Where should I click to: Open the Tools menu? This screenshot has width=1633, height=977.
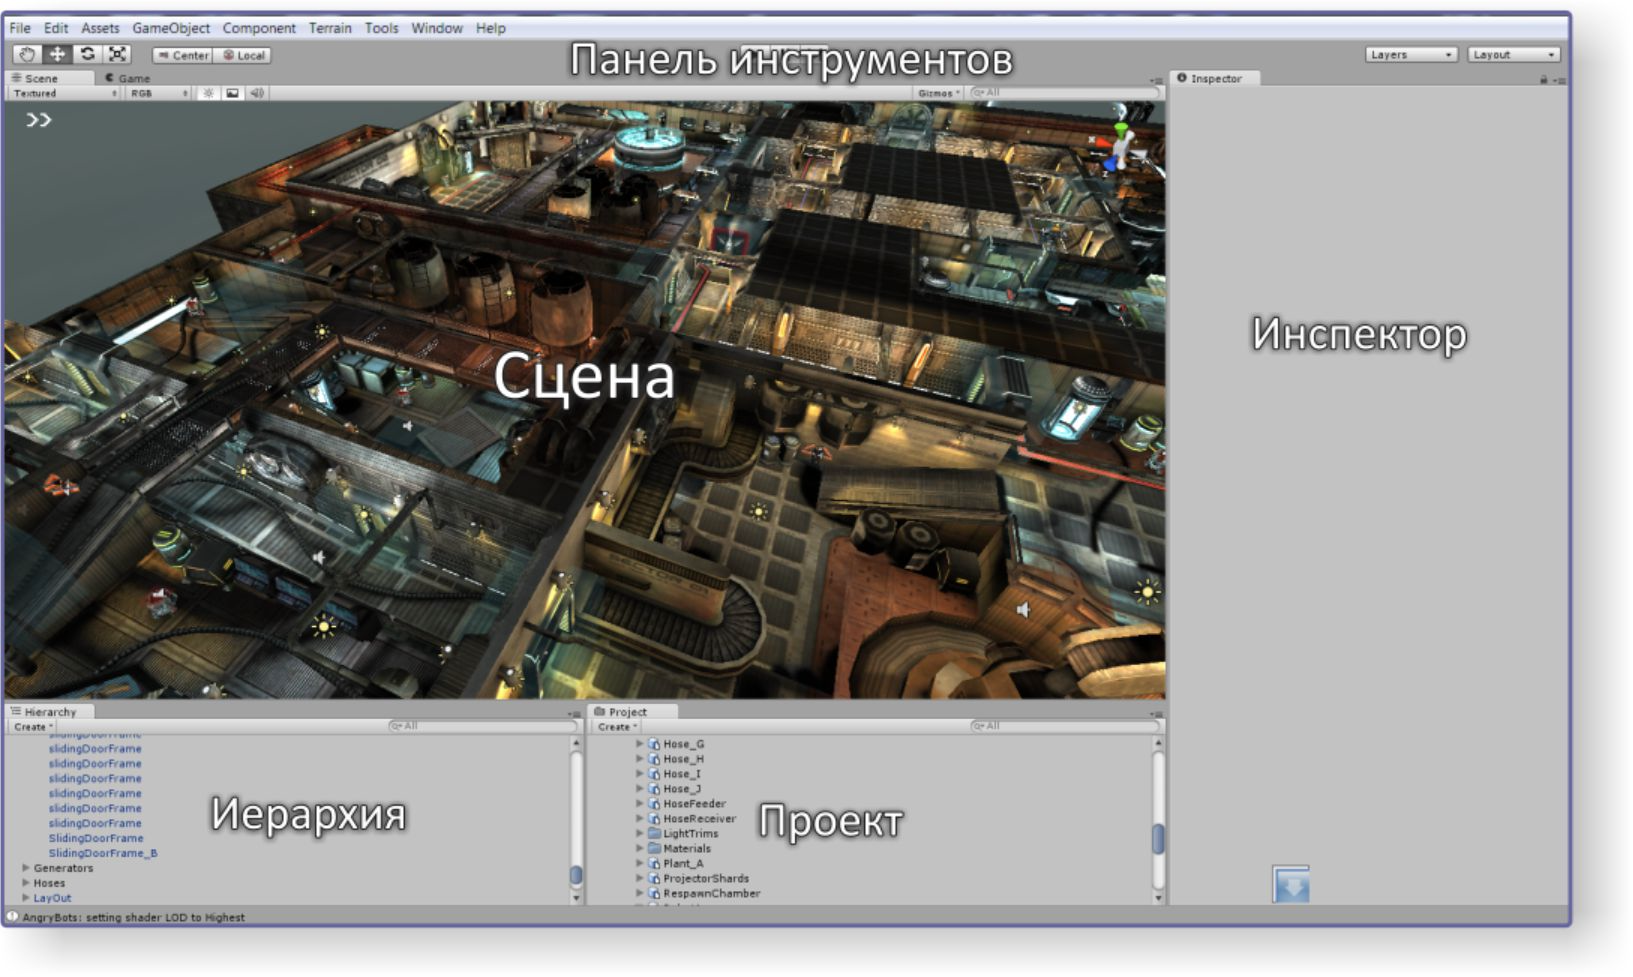pyautogui.click(x=381, y=28)
